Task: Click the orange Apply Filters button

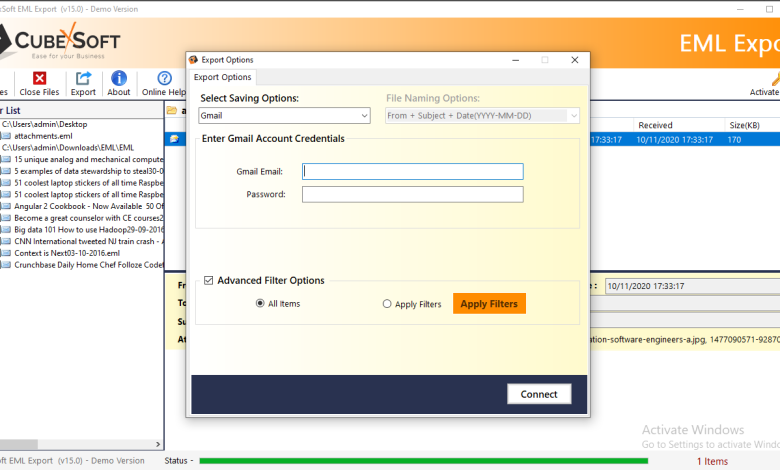Action: (489, 303)
